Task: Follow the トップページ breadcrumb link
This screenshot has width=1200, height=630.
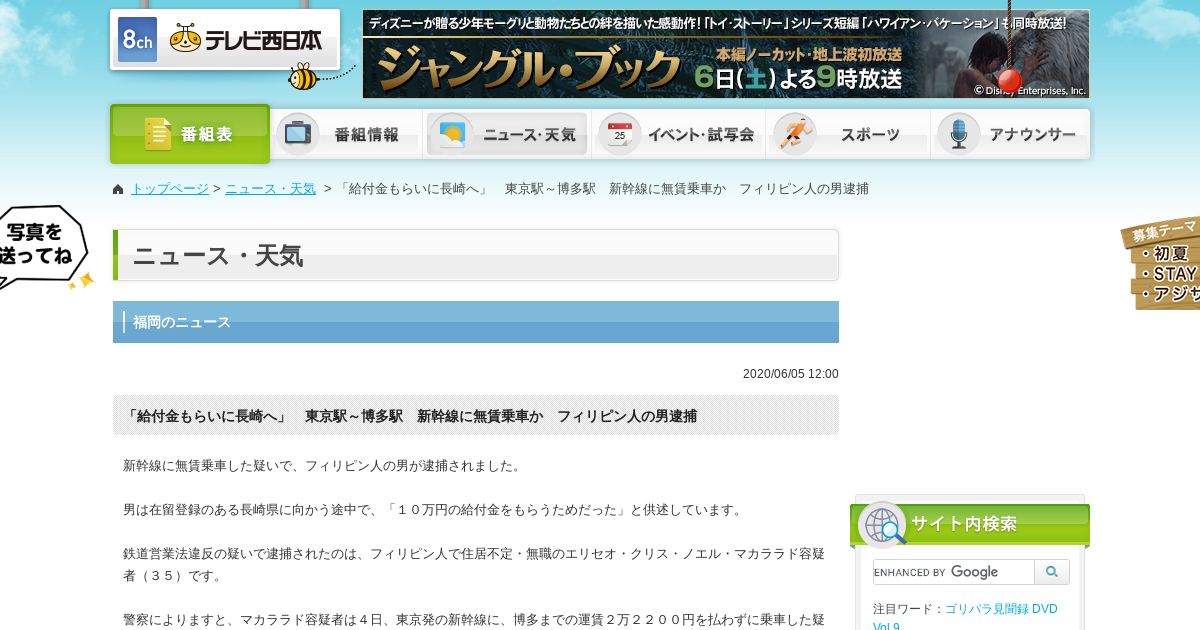Action: click(x=170, y=189)
